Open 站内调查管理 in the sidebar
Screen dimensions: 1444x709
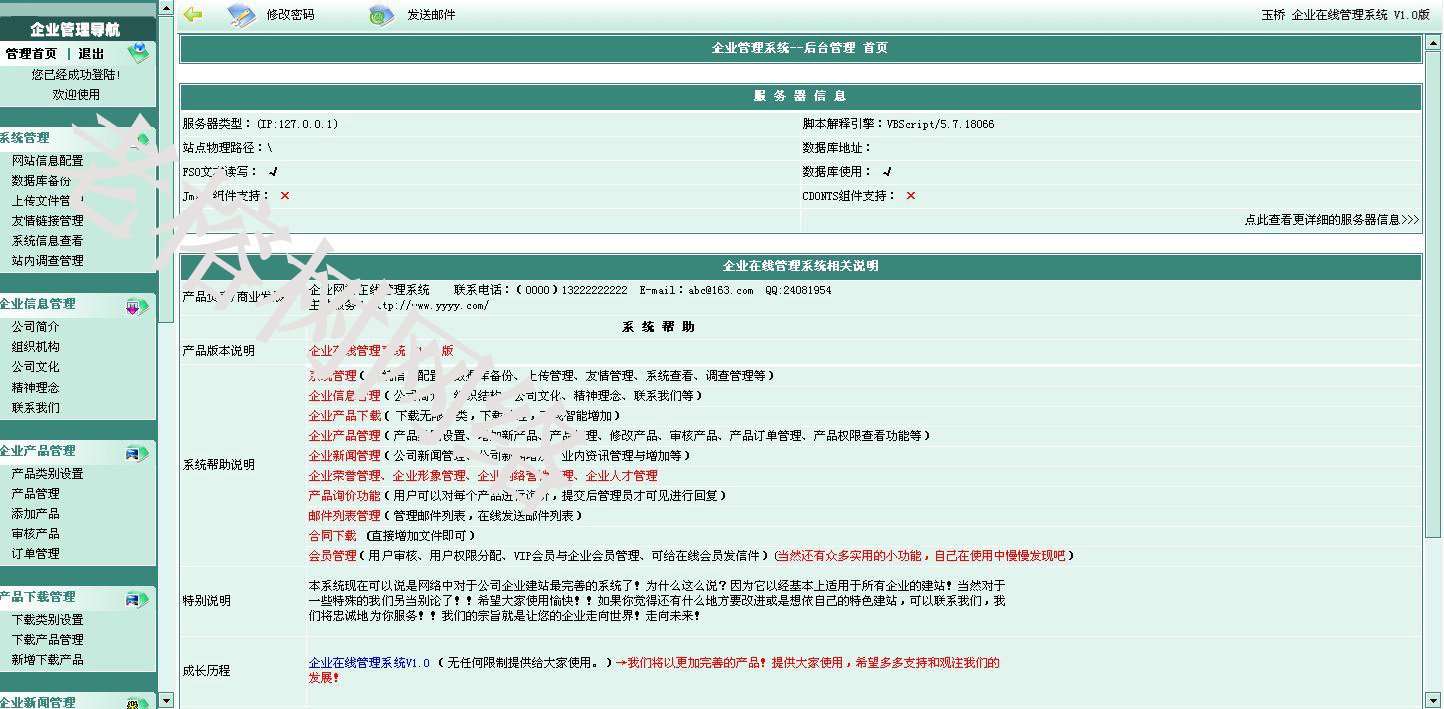point(48,261)
